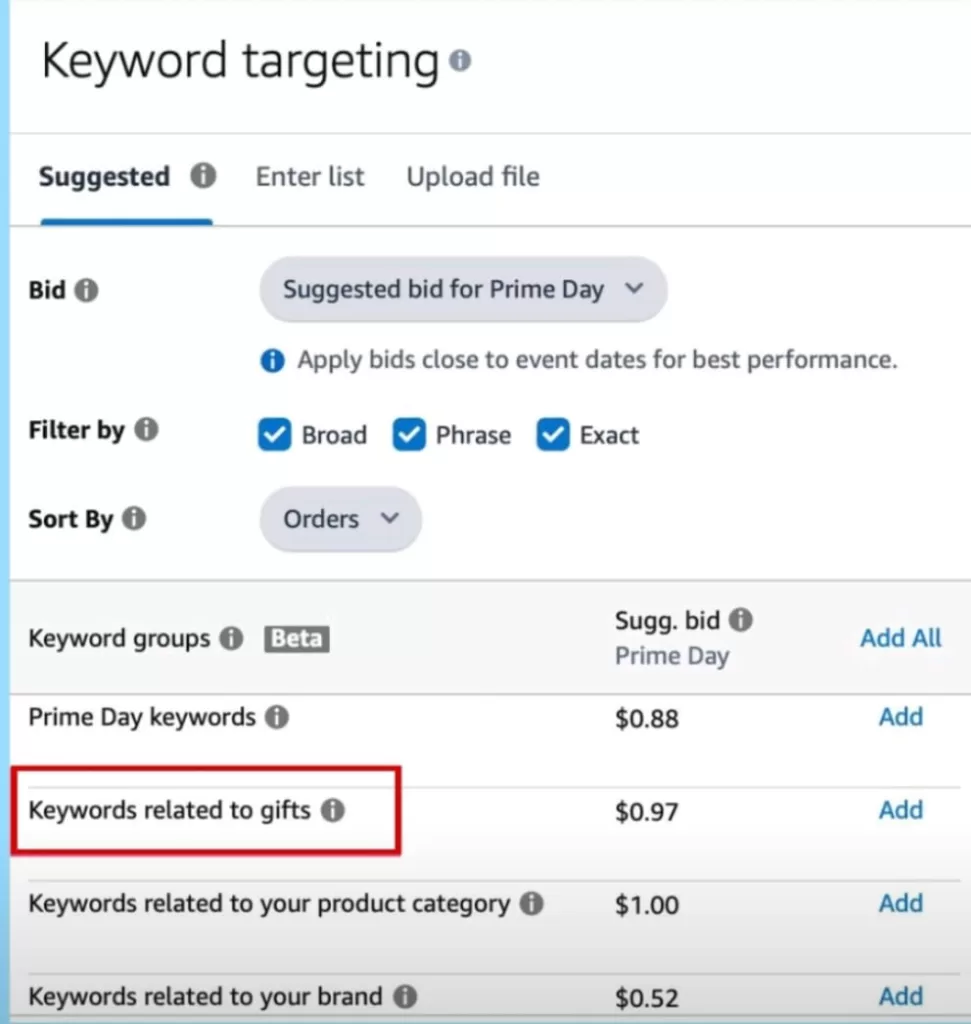
Task: Open the Upload file tab
Action: point(472,177)
